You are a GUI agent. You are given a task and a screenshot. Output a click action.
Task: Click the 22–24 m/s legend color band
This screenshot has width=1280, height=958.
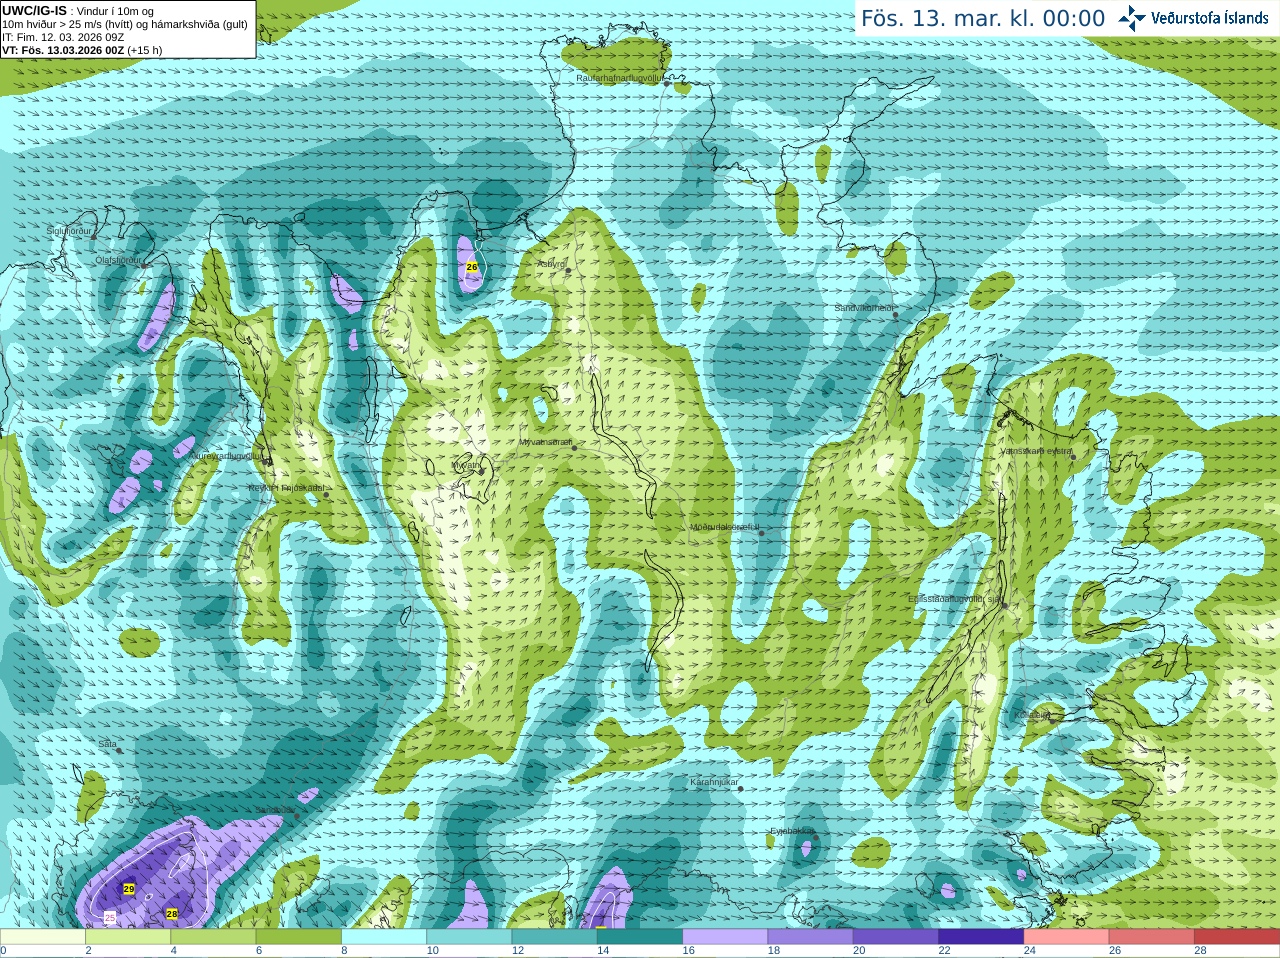click(981, 937)
